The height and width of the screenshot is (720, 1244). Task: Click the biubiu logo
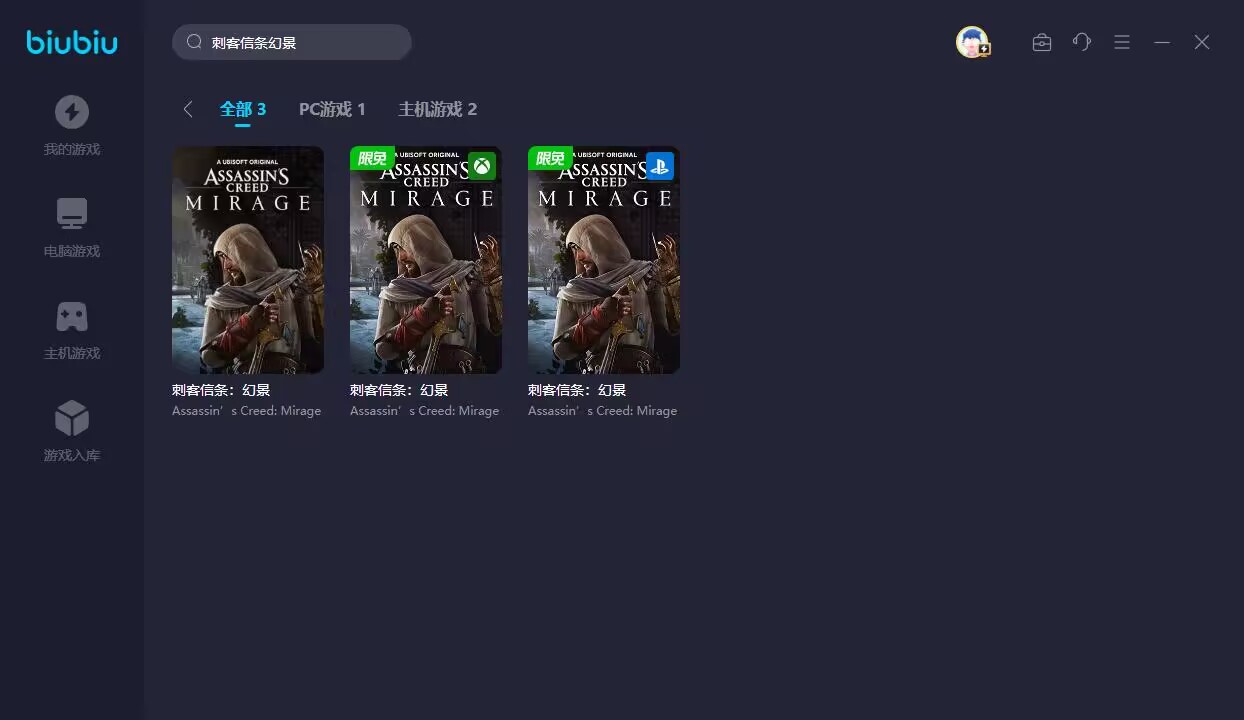[x=72, y=42]
